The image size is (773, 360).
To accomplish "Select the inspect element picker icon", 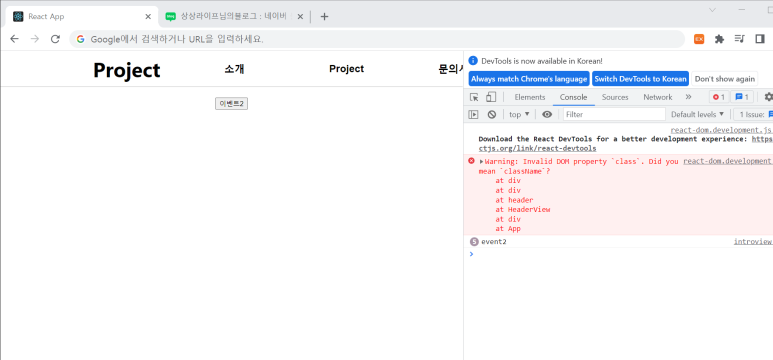I will 474,97.
